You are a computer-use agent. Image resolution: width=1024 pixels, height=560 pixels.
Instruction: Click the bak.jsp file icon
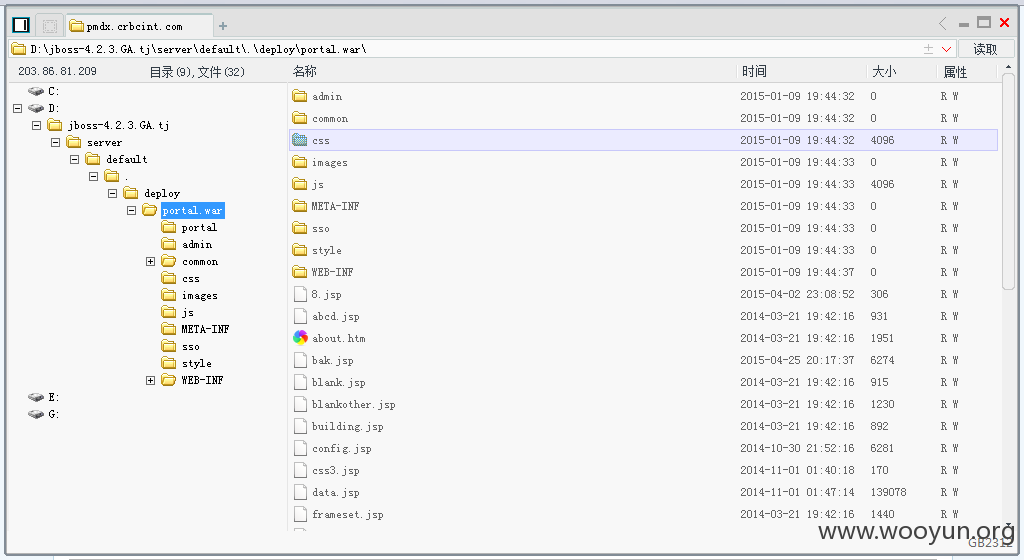[x=300, y=360]
